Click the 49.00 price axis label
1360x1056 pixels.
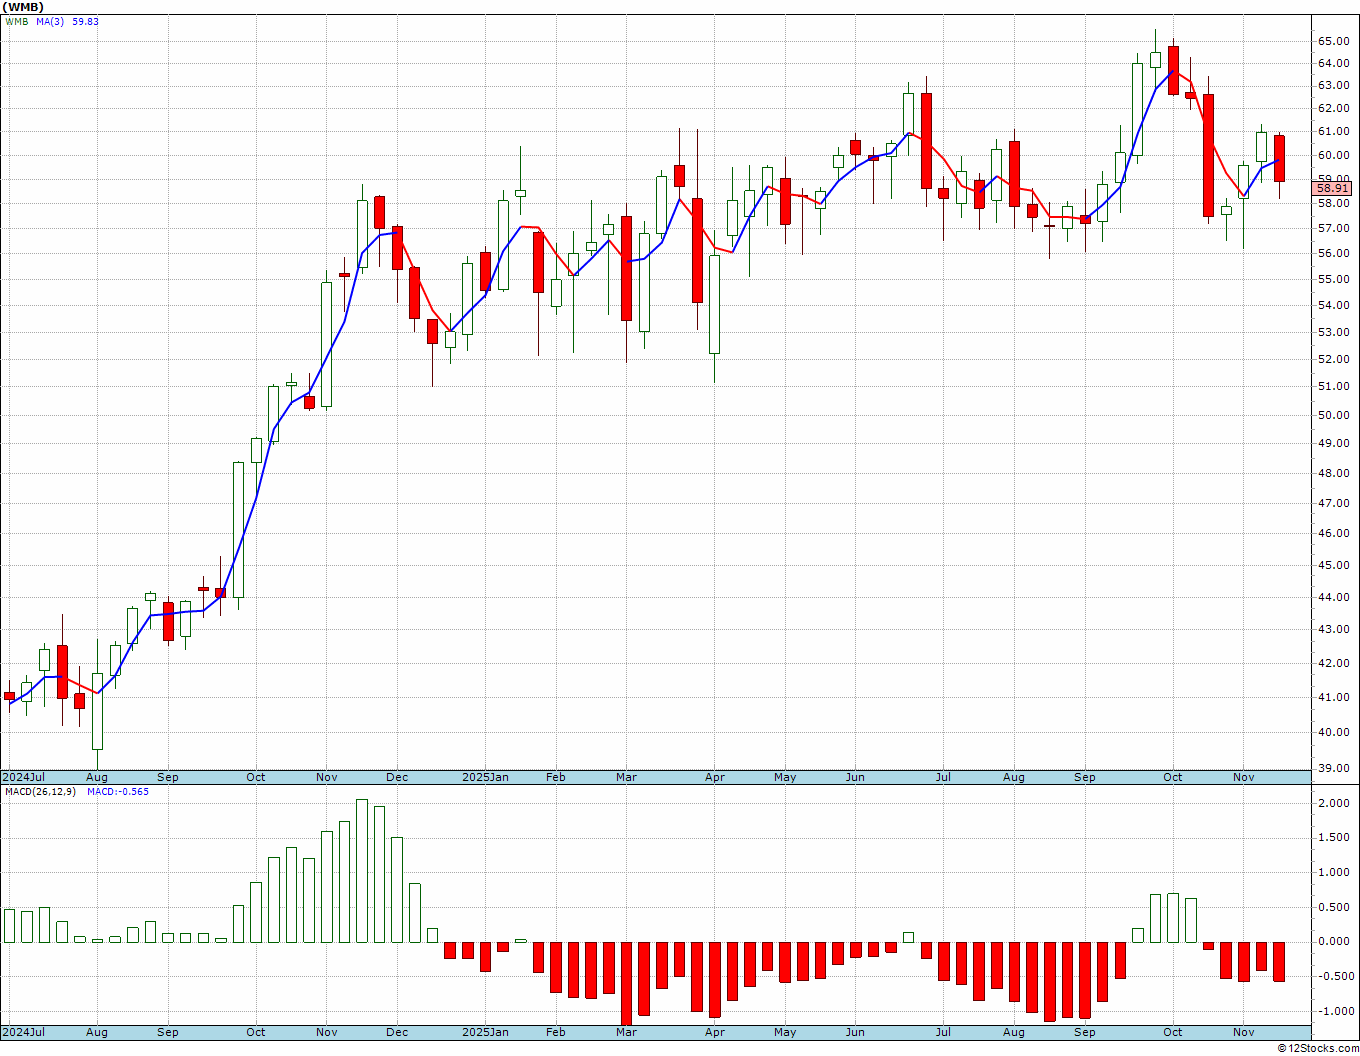click(1333, 443)
